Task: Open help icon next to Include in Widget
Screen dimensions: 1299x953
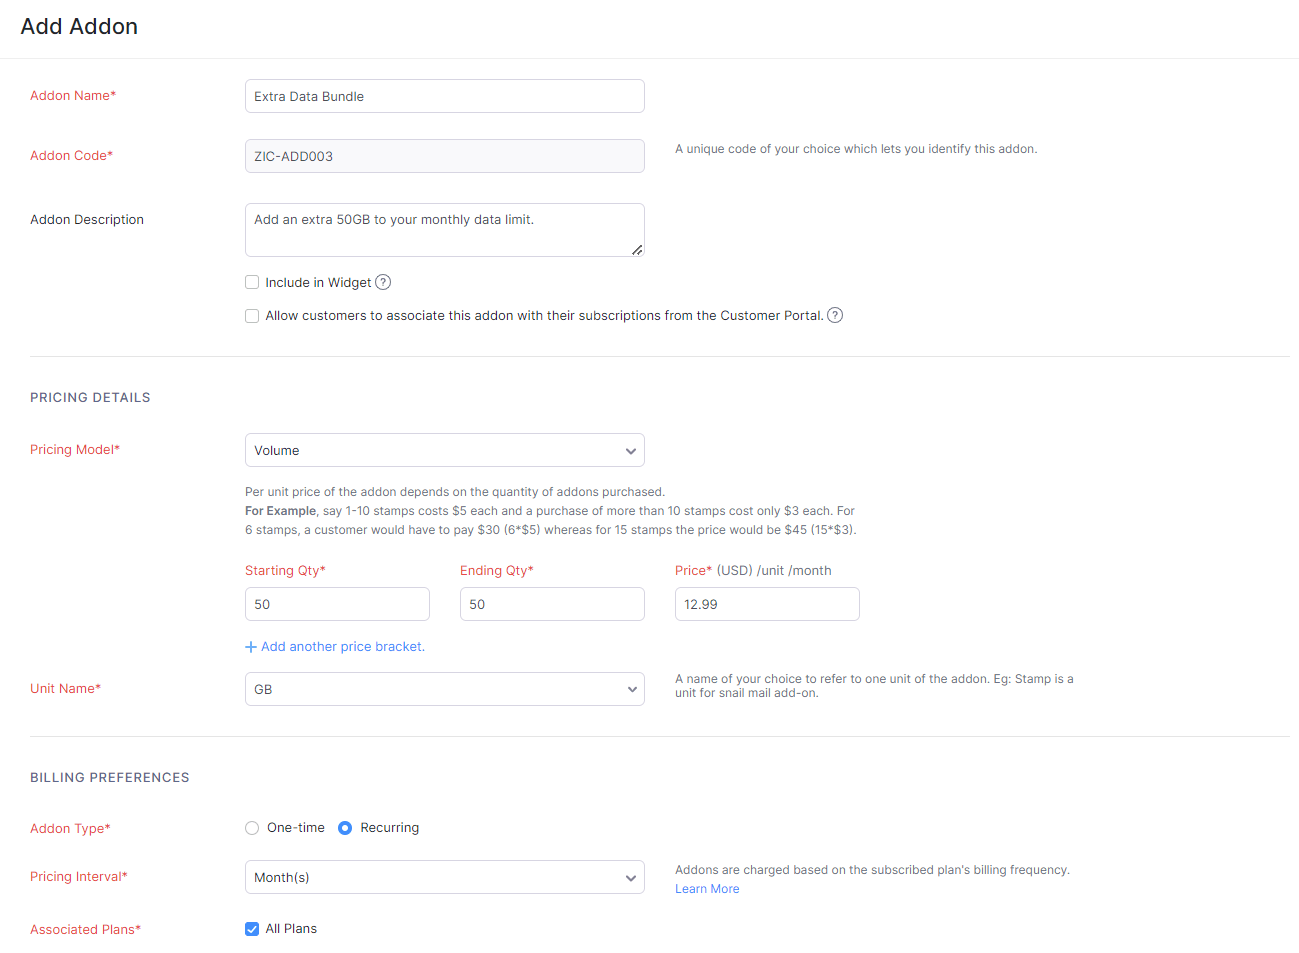Action: [x=383, y=282]
